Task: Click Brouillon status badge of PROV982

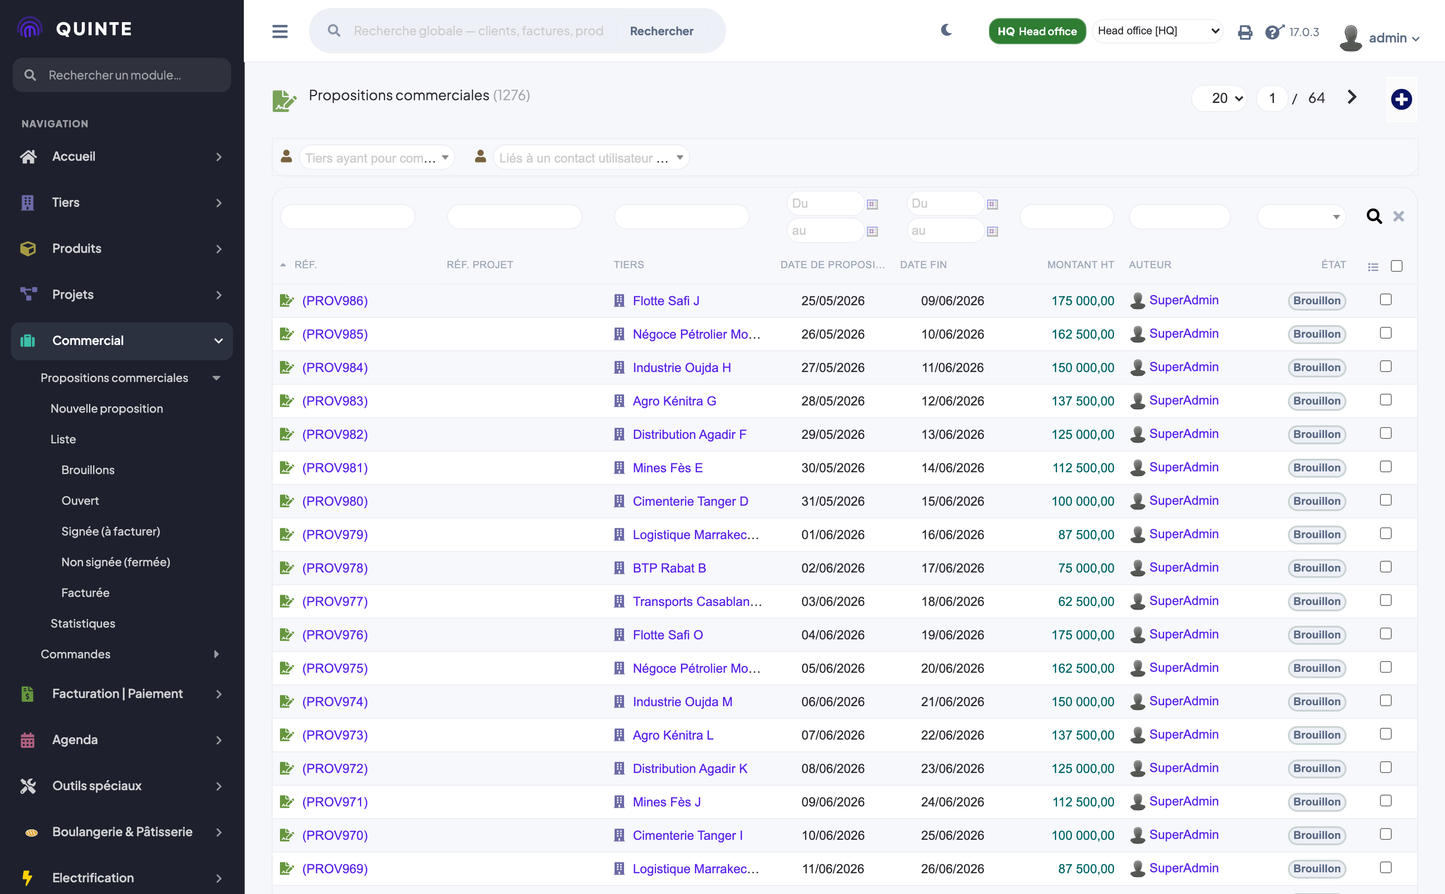Action: point(1316,434)
